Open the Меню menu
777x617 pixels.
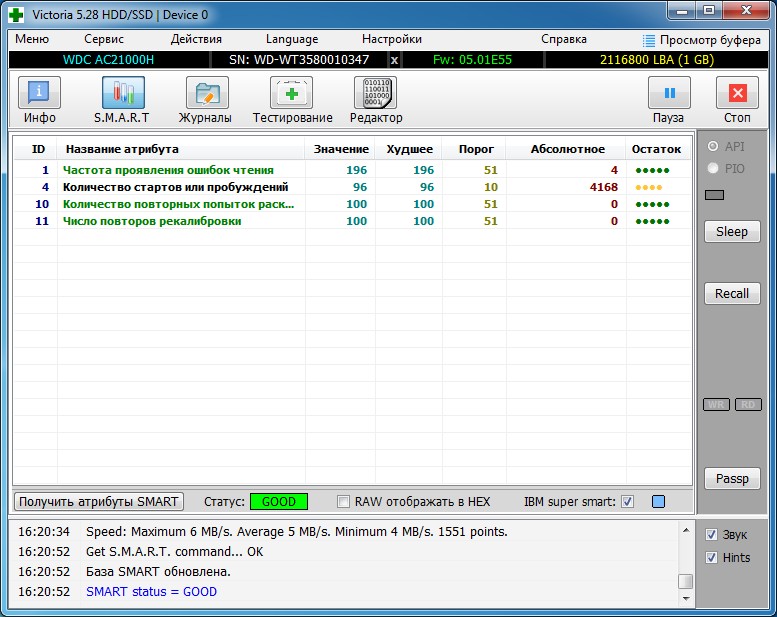point(32,39)
